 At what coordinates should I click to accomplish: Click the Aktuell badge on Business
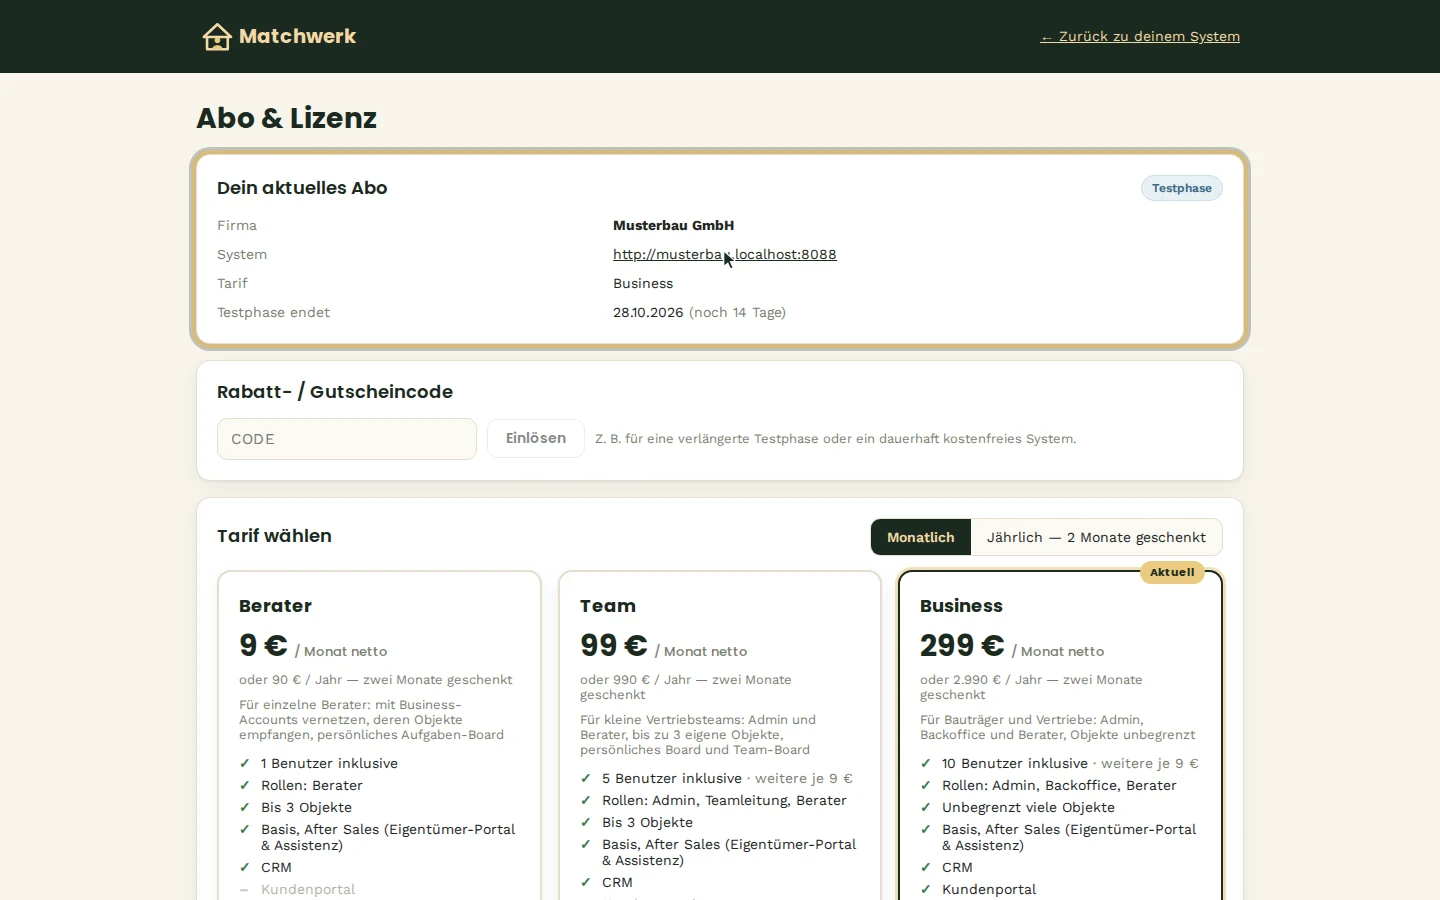1172,572
